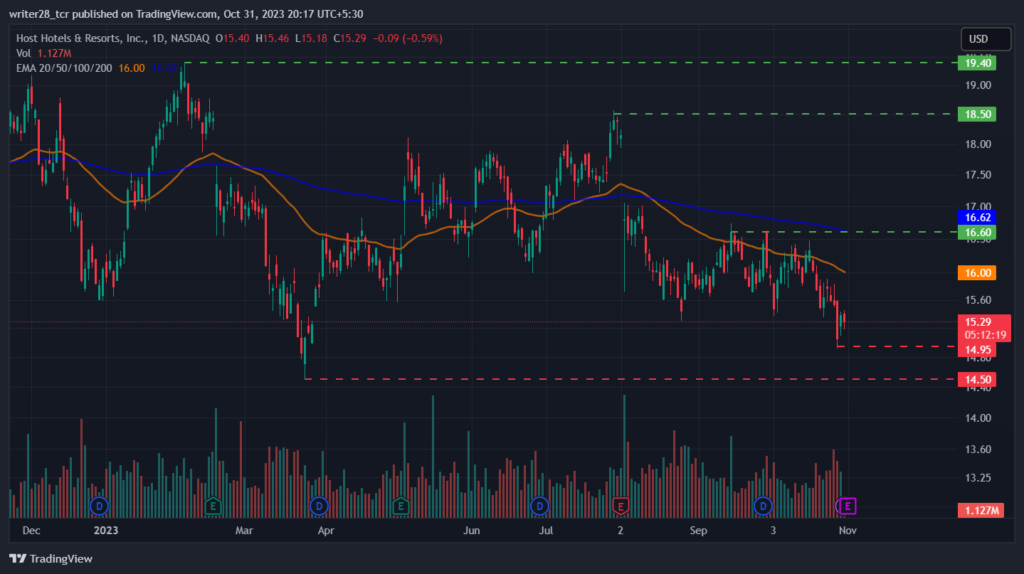
Task: Click the red earnings marker above August 2
Action: click(x=620, y=505)
